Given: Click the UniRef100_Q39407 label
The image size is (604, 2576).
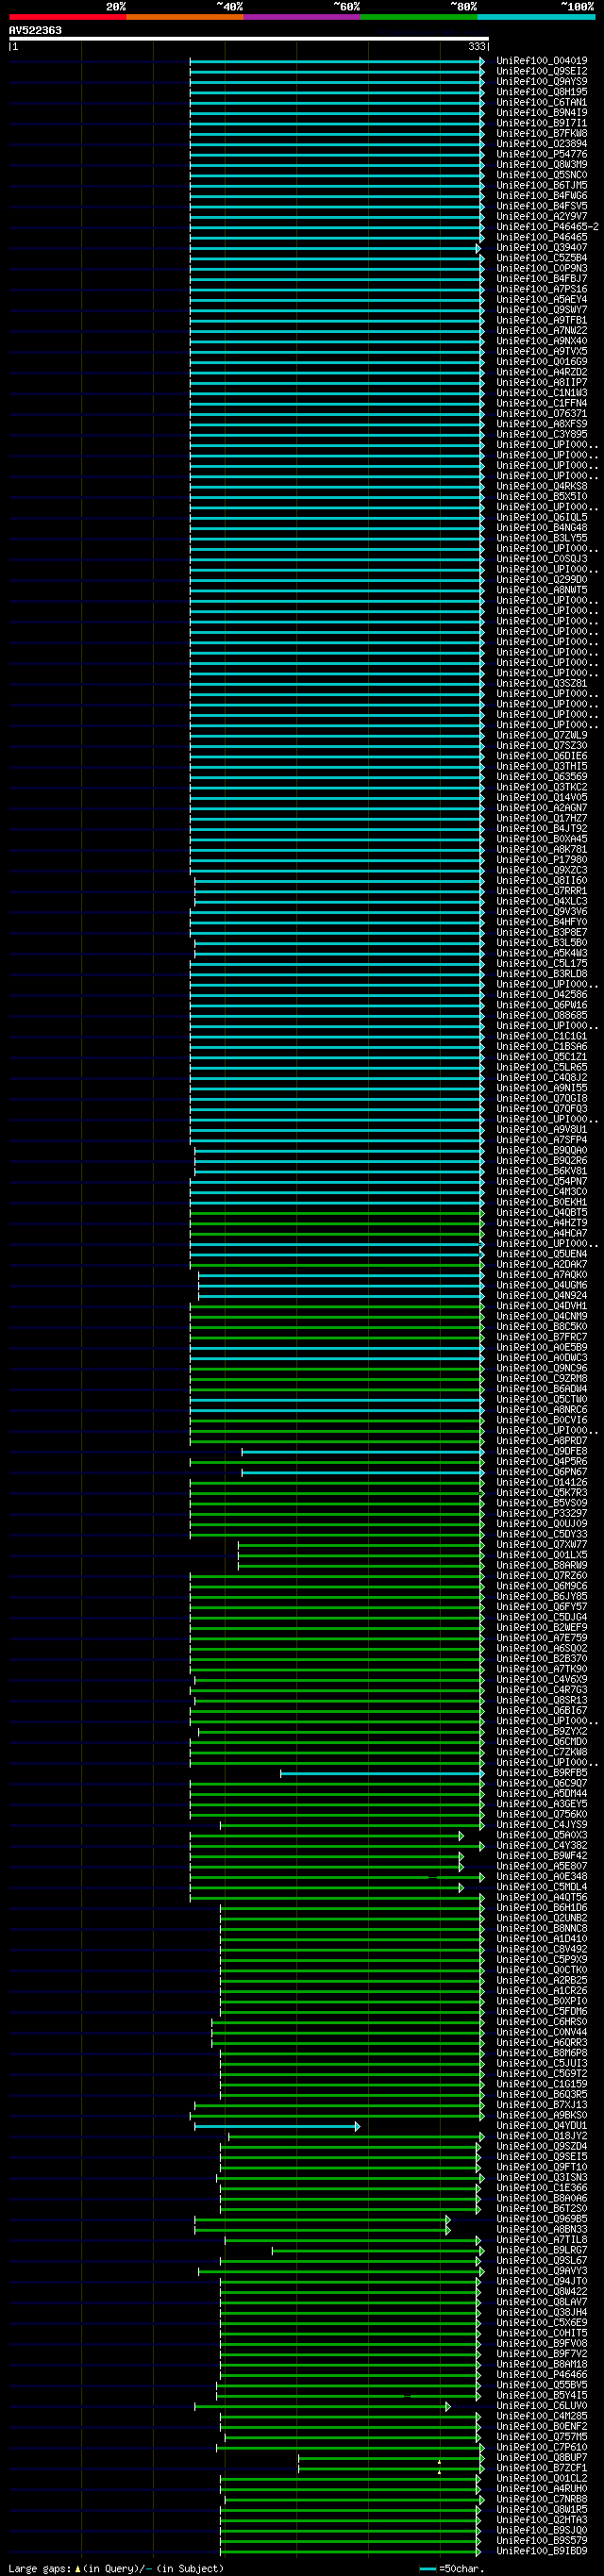Looking at the screenshot, I should click(x=542, y=248).
